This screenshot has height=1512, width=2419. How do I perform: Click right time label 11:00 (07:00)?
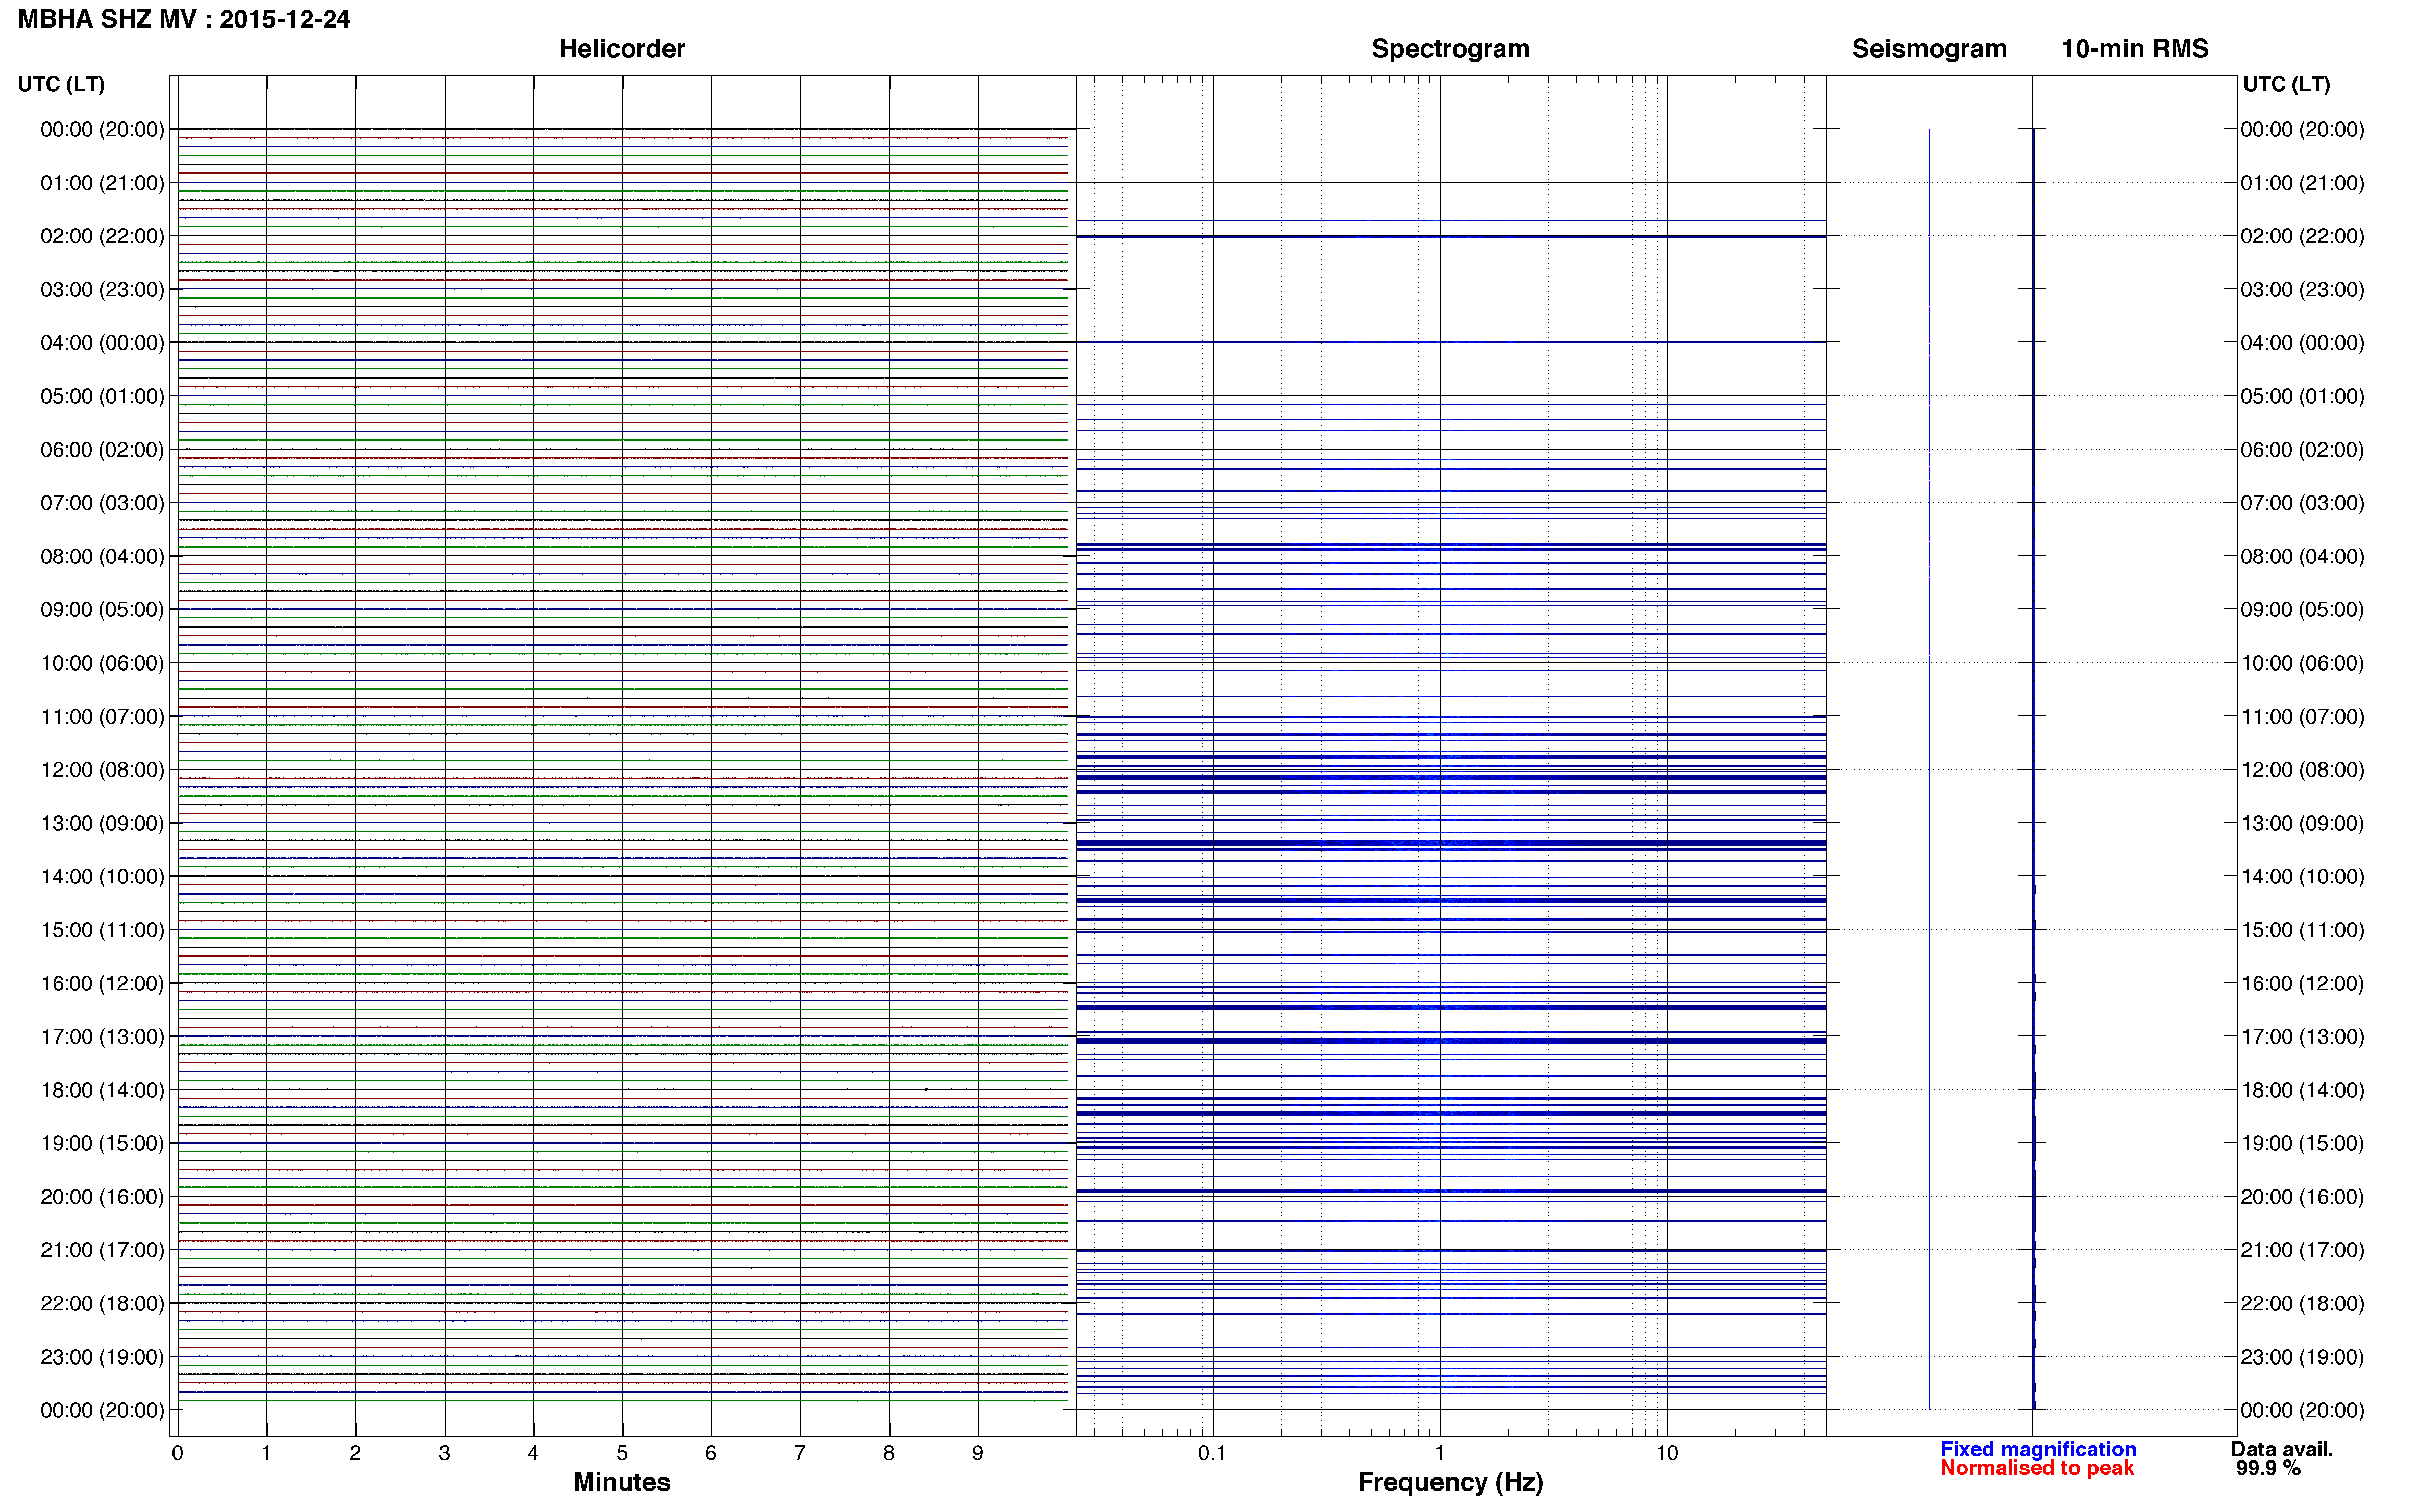click(2302, 716)
